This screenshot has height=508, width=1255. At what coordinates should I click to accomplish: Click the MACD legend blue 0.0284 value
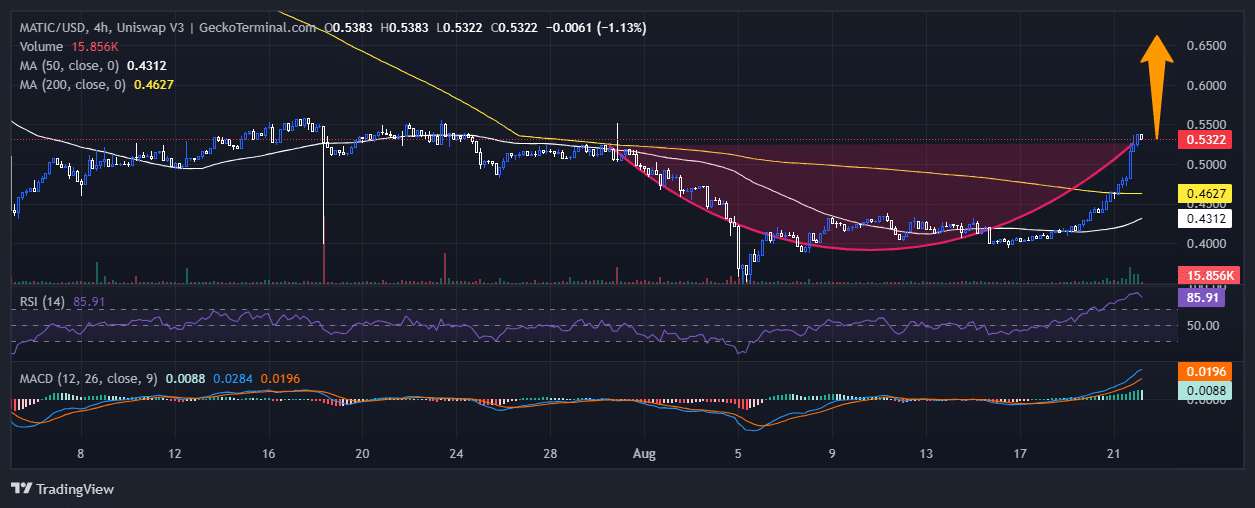pyautogui.click(x=233, y=379)
